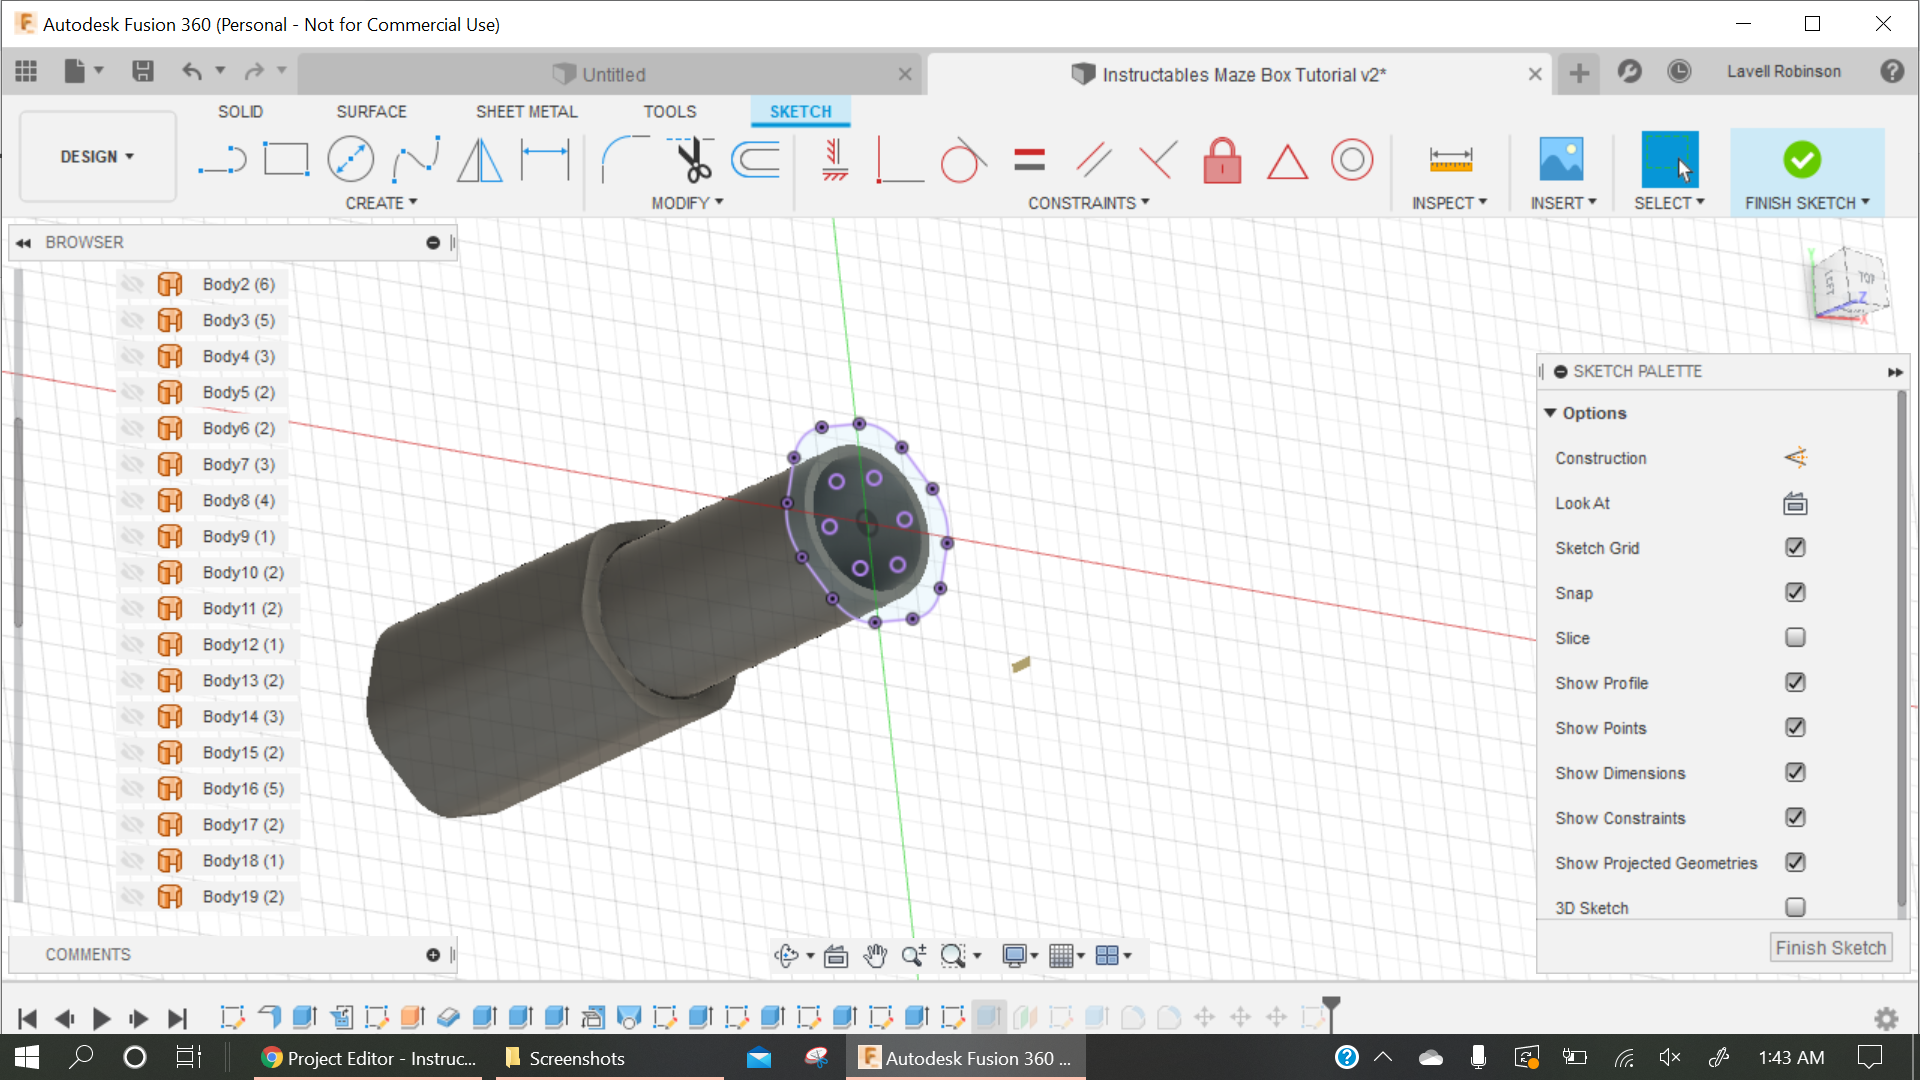Expand the MODIFY dropdown menu

[x=687, y=203]
